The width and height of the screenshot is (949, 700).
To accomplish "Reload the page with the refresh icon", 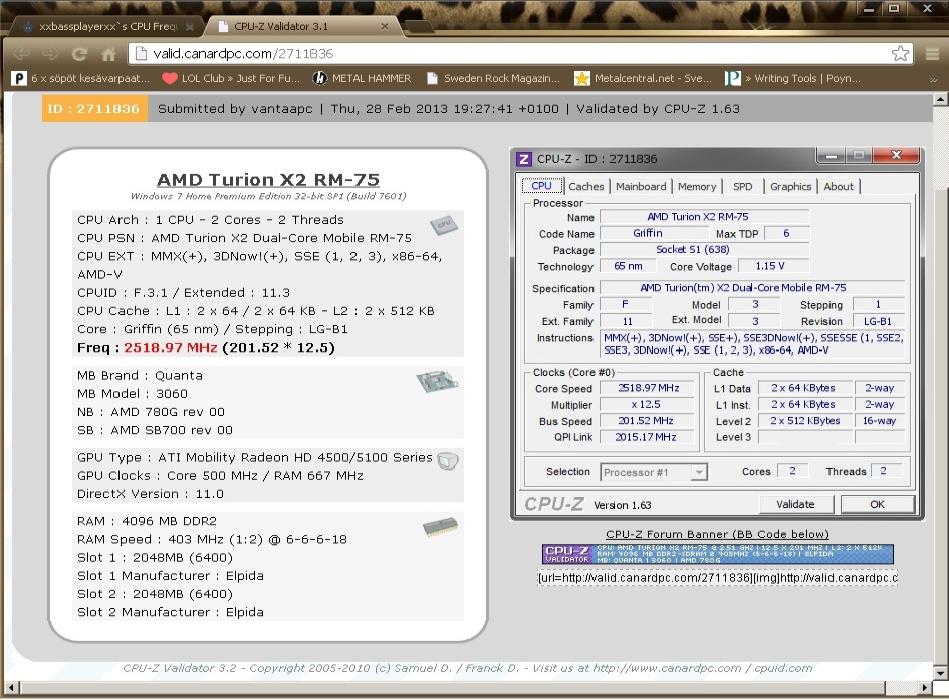I will pos(79,54).
